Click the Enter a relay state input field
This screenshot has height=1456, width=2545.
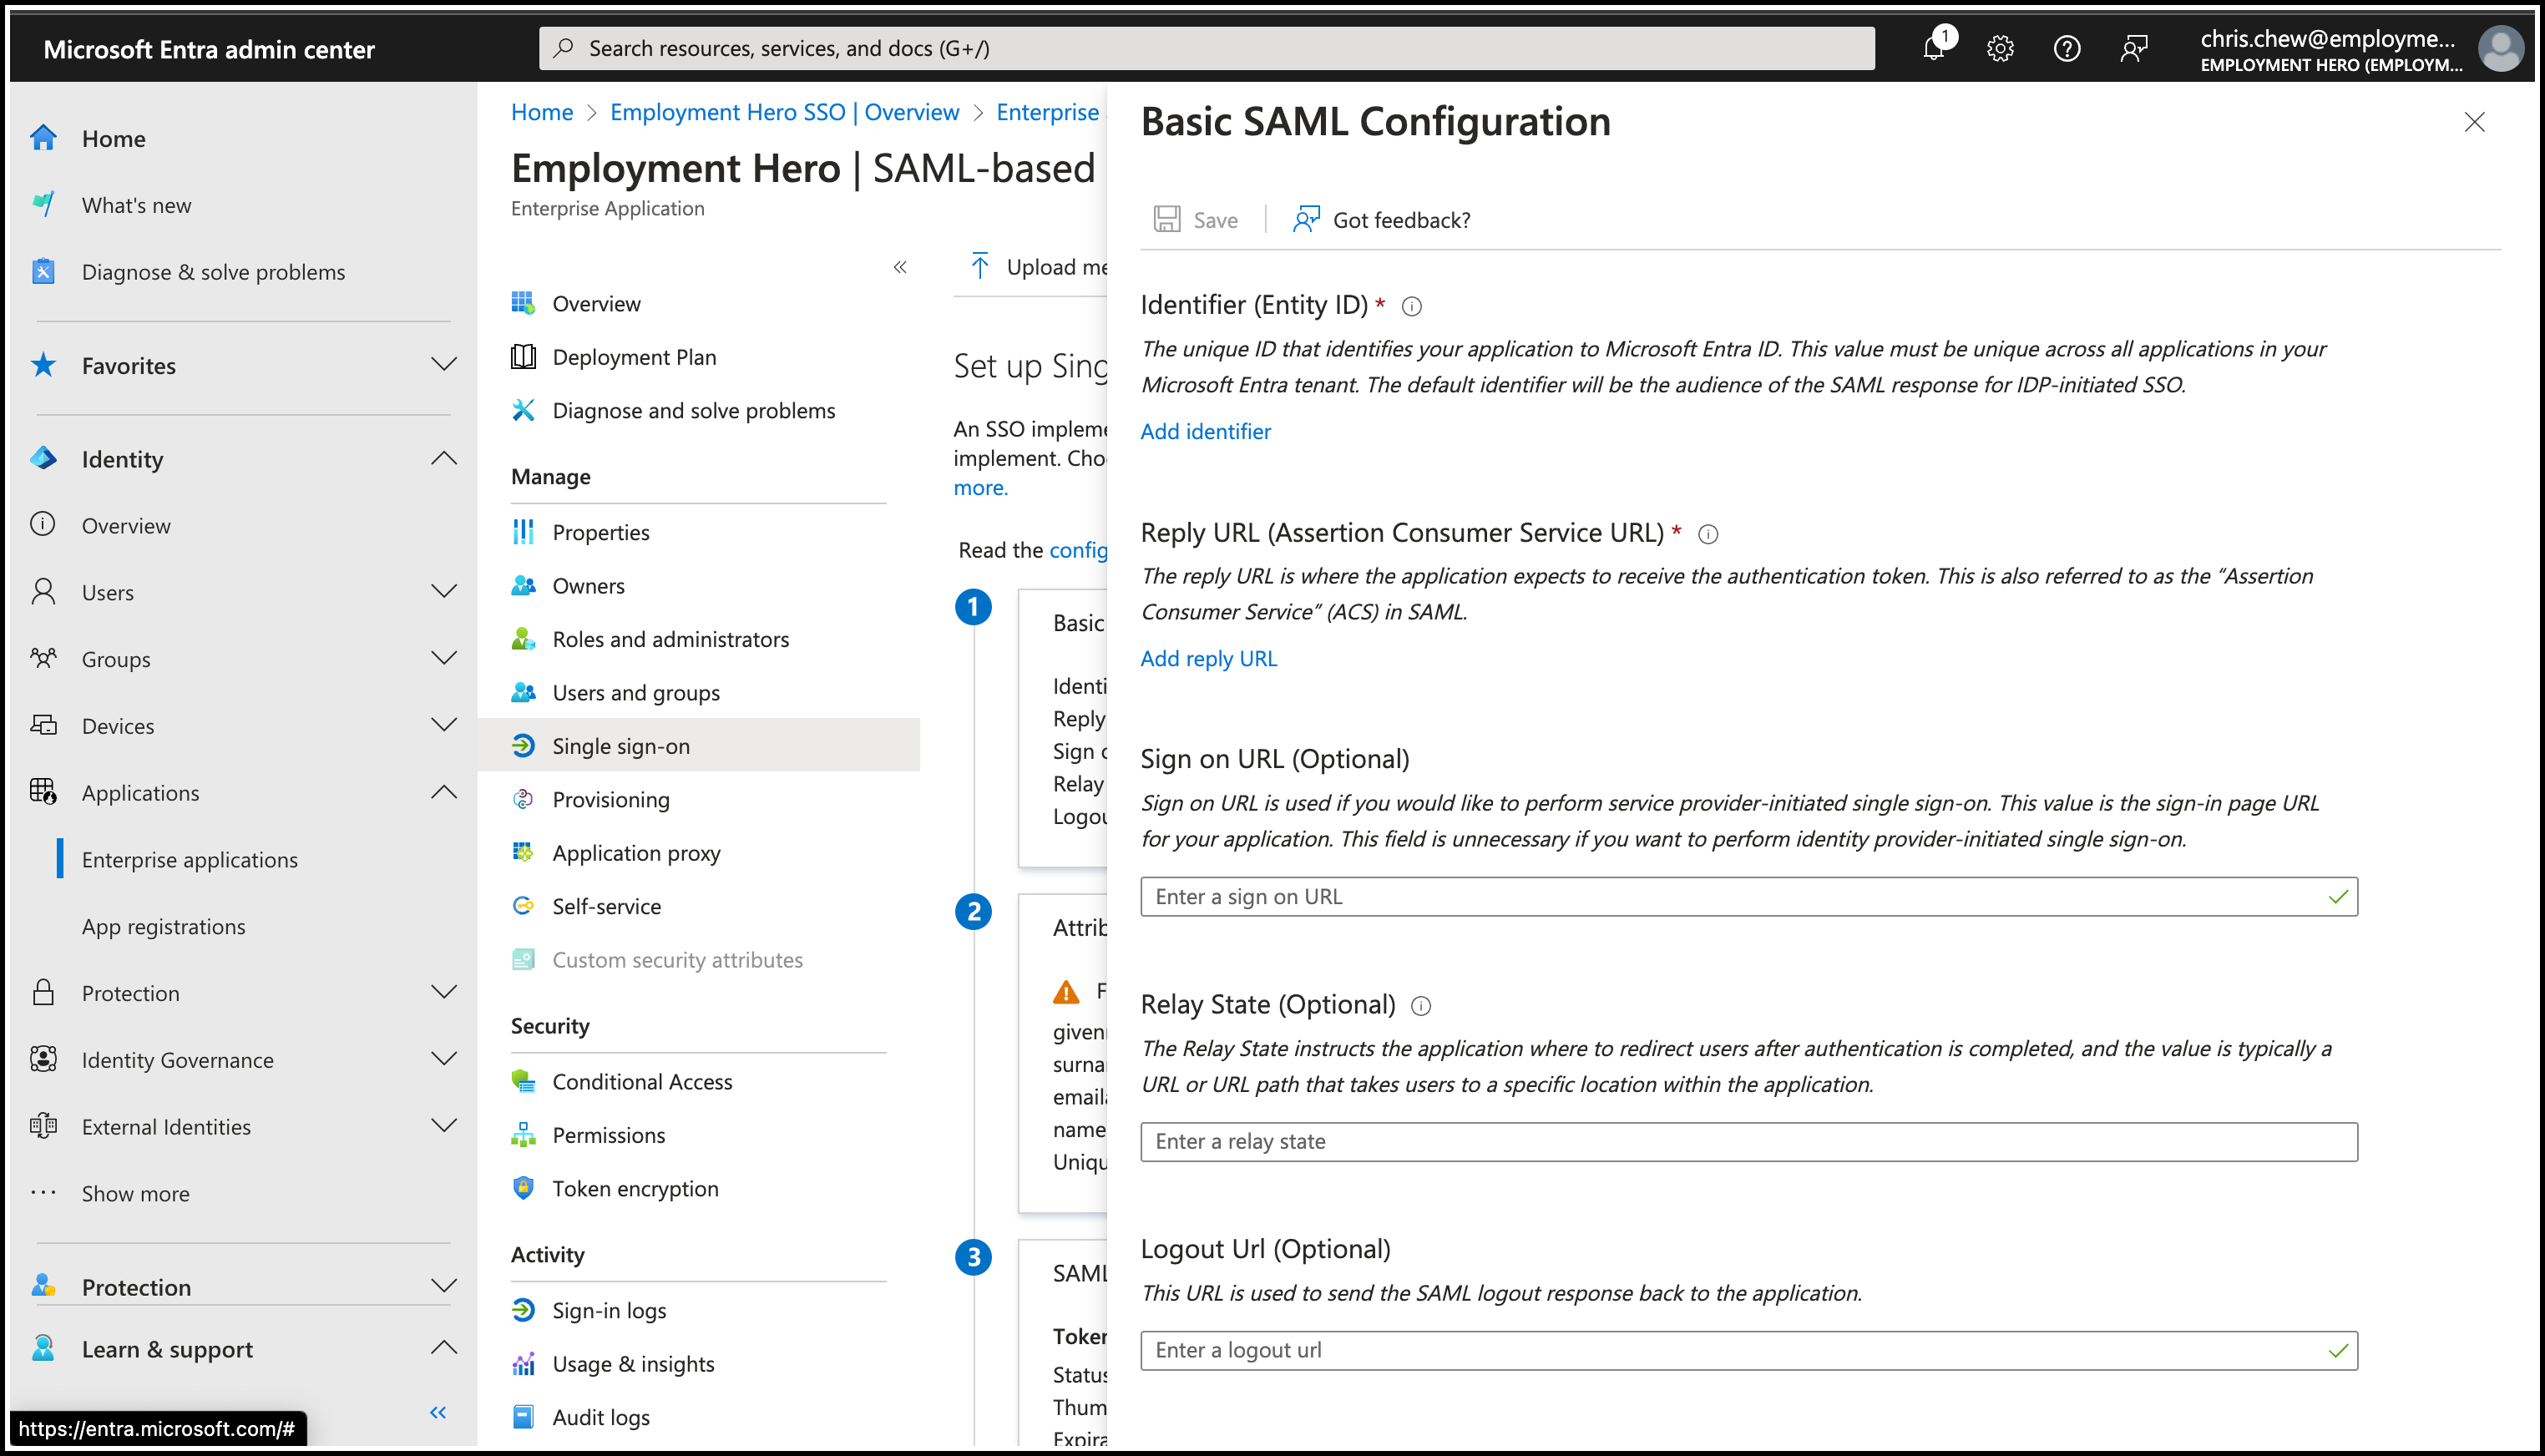[1748, 1141]
